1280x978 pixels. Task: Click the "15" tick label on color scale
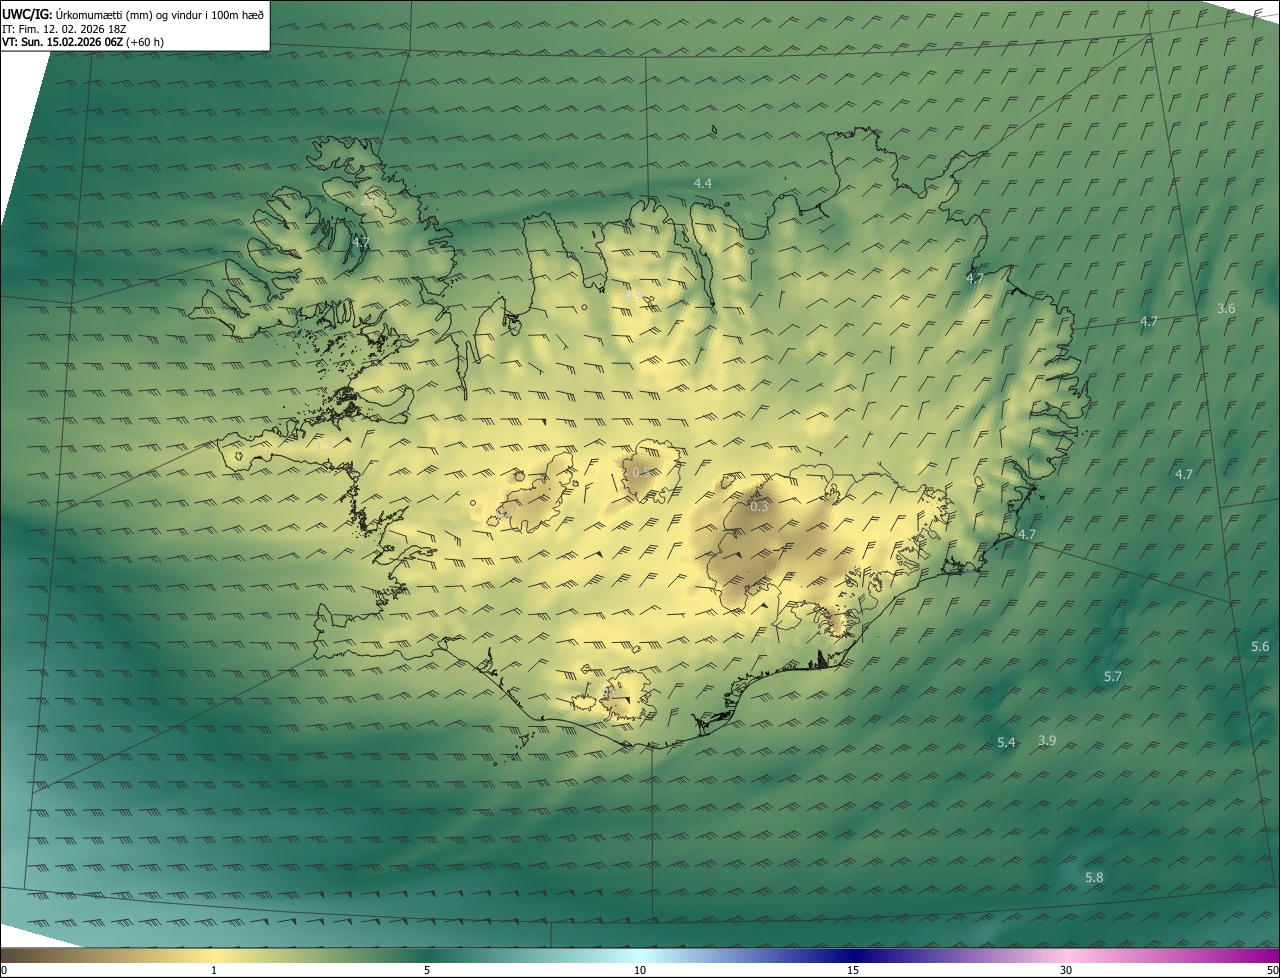(853, 971)
